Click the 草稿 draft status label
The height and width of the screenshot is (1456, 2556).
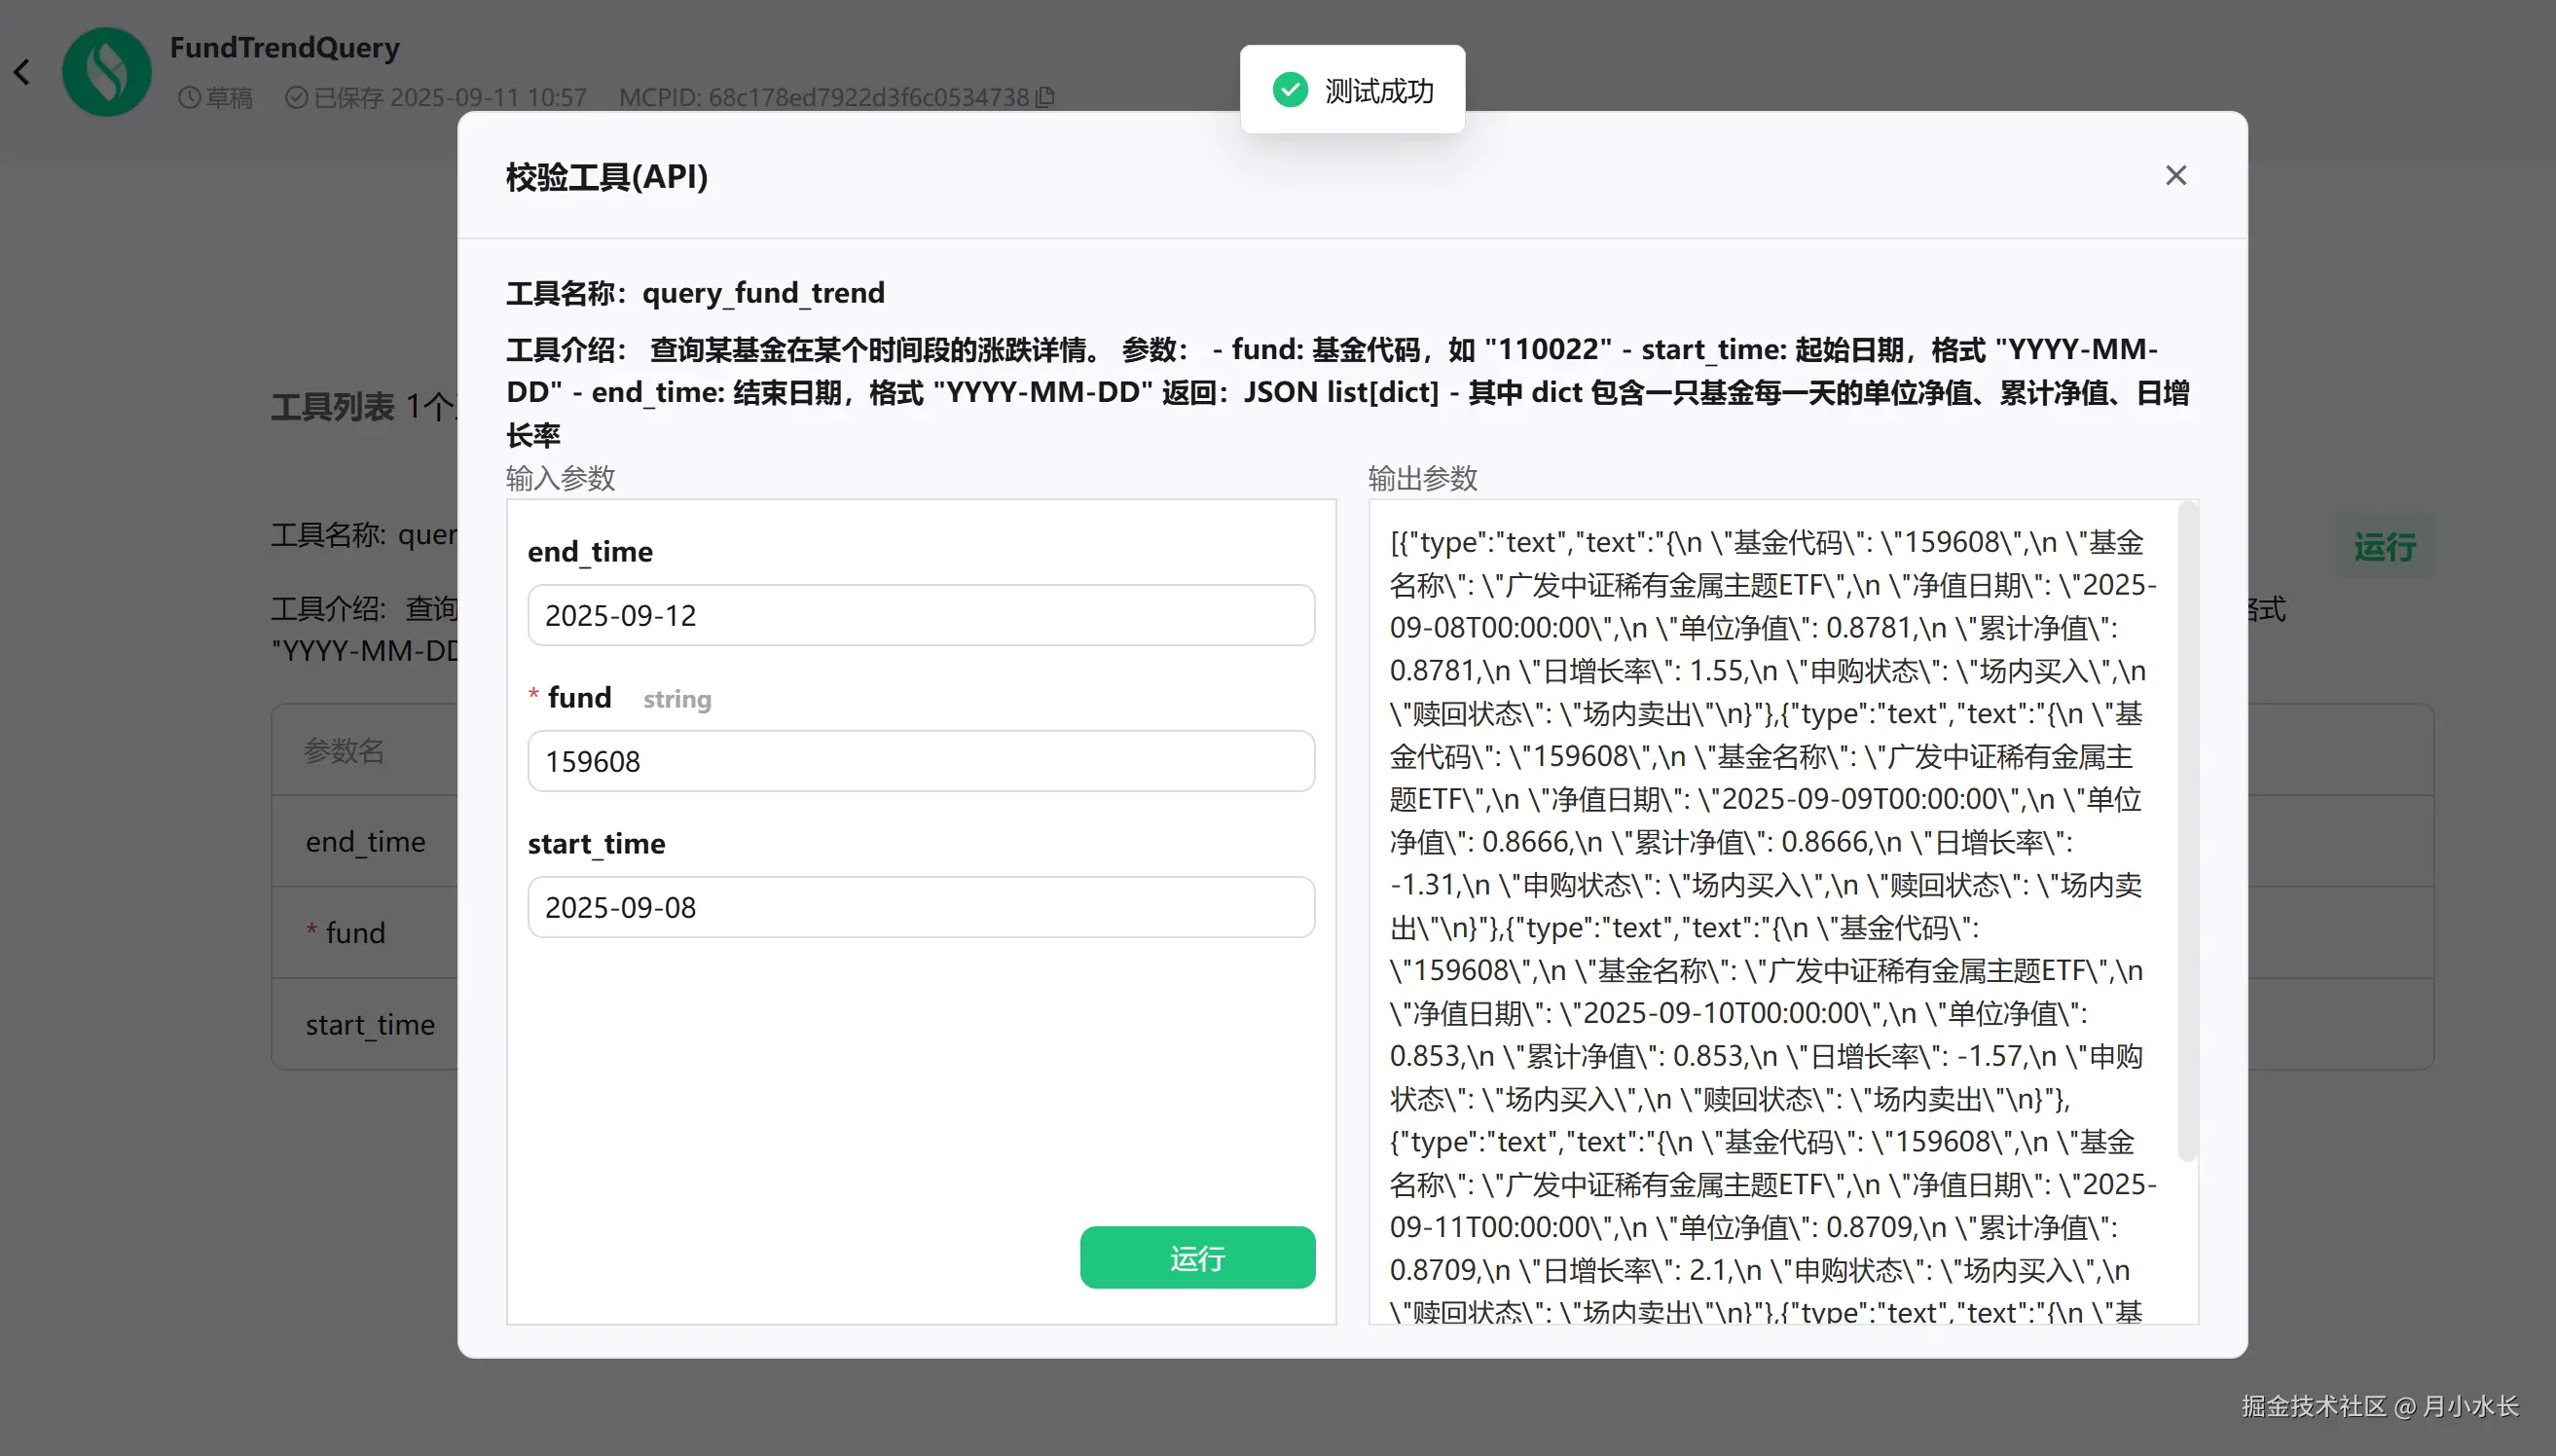pos(228,97)
